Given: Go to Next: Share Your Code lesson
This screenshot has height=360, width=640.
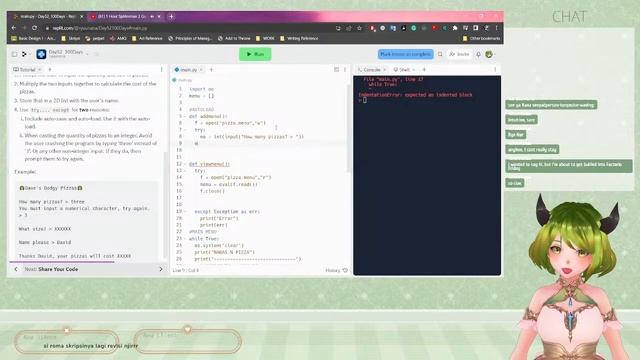Looking at the screenshot, I should (51, 269).
